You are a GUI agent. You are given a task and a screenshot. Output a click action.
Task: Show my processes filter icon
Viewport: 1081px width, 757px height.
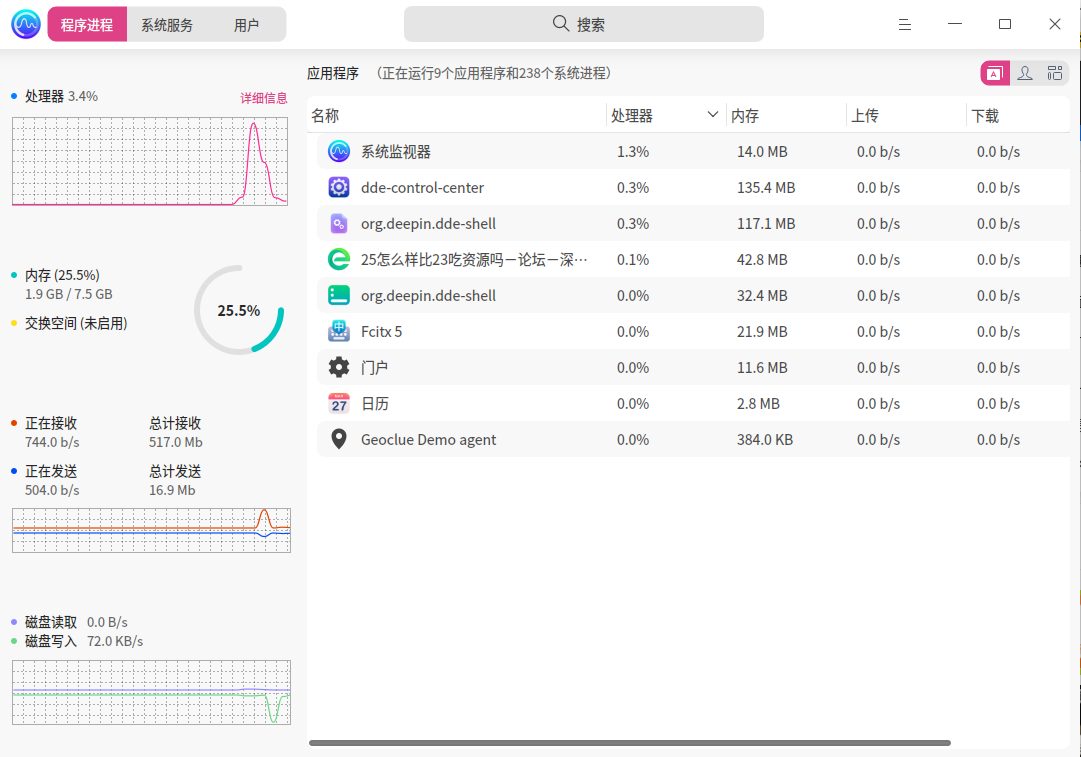pyautogui.click(x=1024, y=73)
